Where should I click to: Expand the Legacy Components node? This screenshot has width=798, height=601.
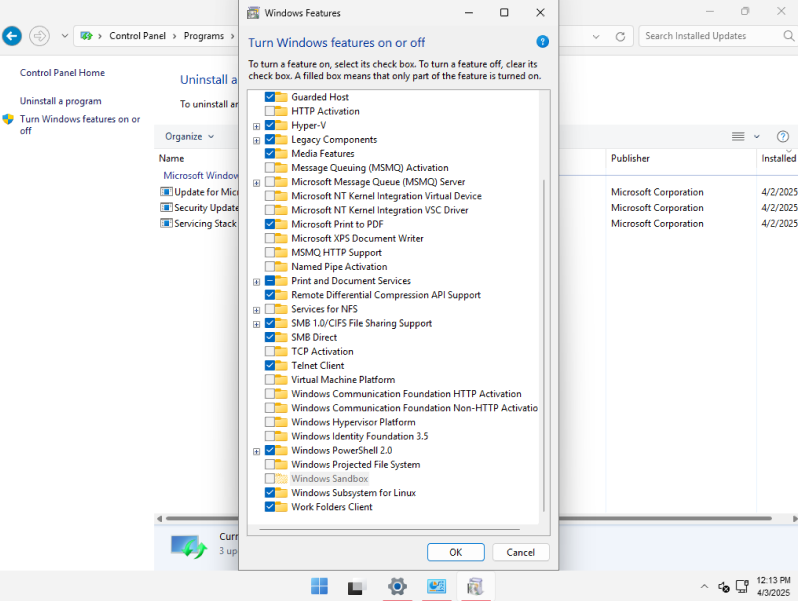pos(256,140)
